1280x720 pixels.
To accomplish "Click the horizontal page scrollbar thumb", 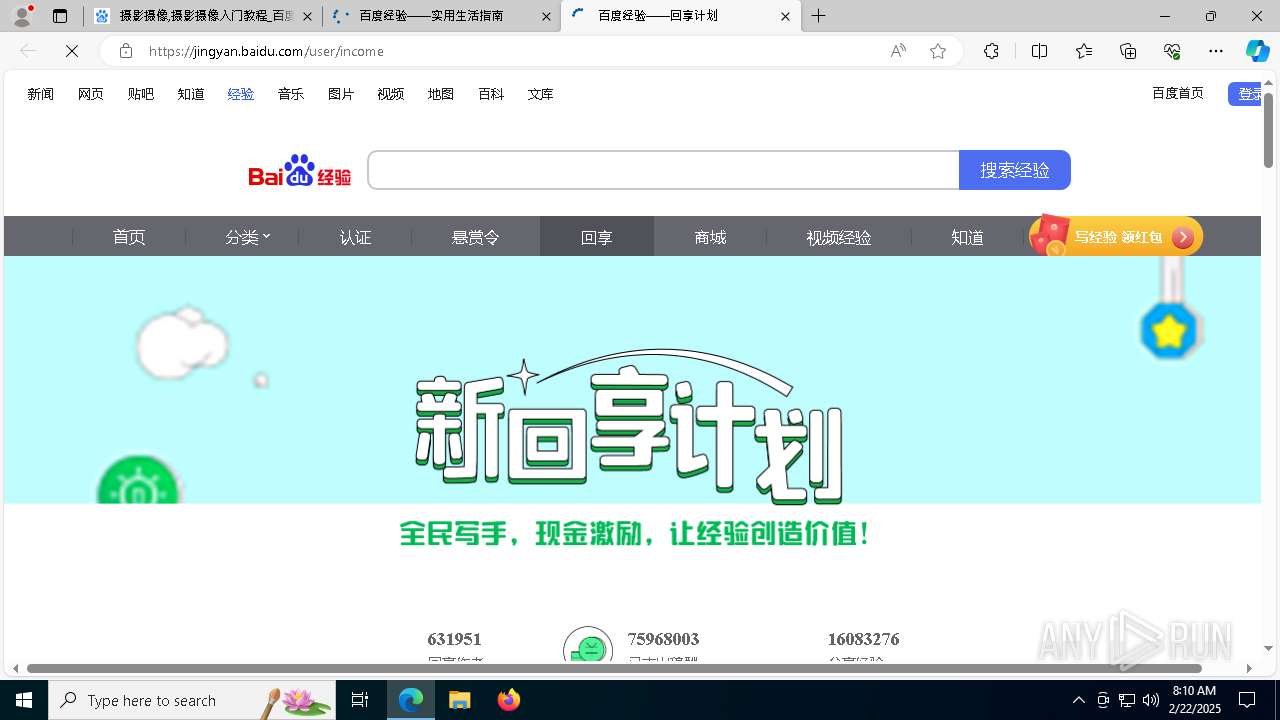I will pos(614,668).
